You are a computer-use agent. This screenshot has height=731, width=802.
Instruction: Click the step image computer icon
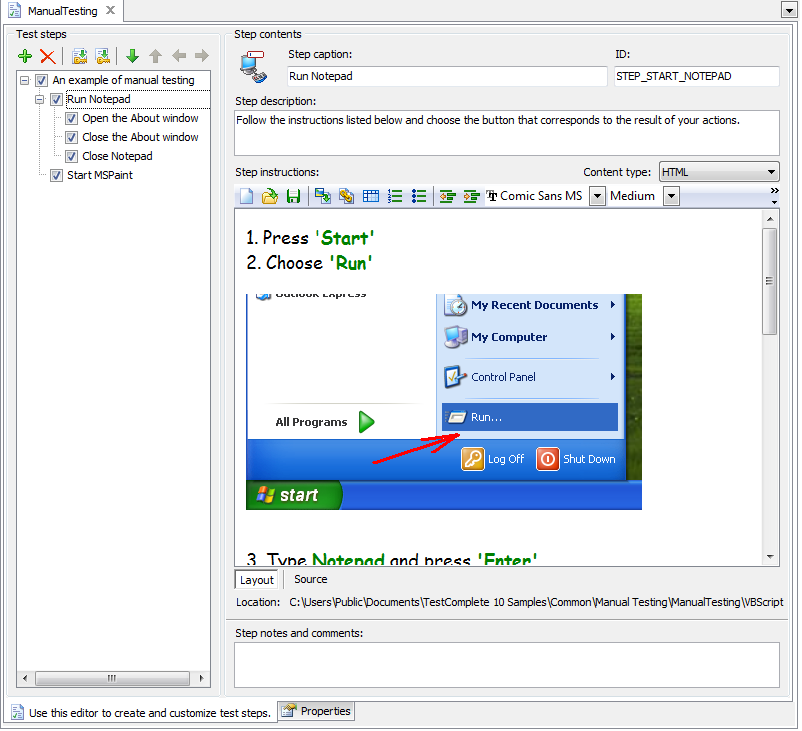253,67
